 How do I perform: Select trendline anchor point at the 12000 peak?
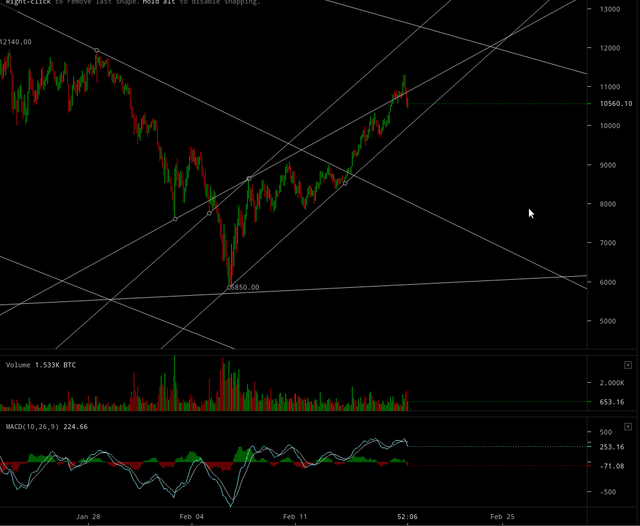pyautogui.click(x=97, y=51)
